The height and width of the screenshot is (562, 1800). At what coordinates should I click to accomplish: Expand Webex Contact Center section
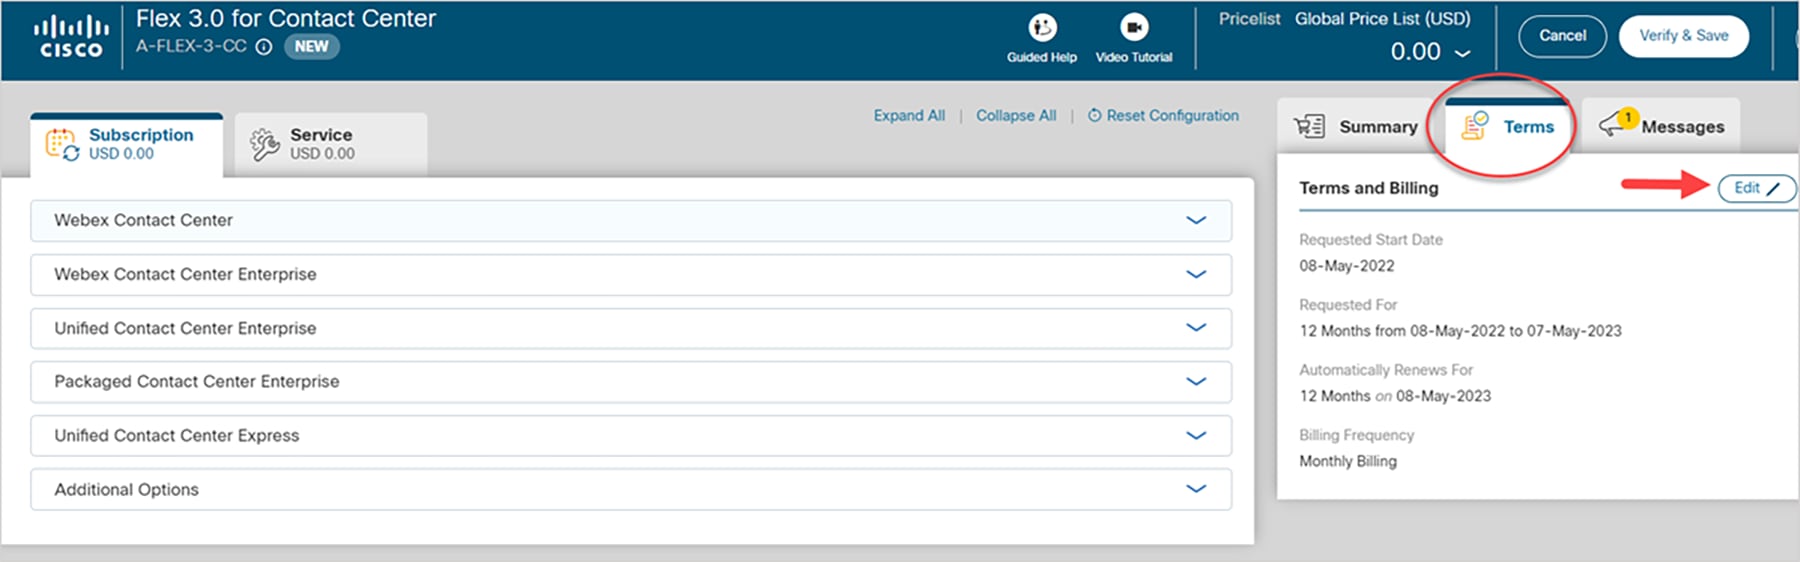[631, 220]
